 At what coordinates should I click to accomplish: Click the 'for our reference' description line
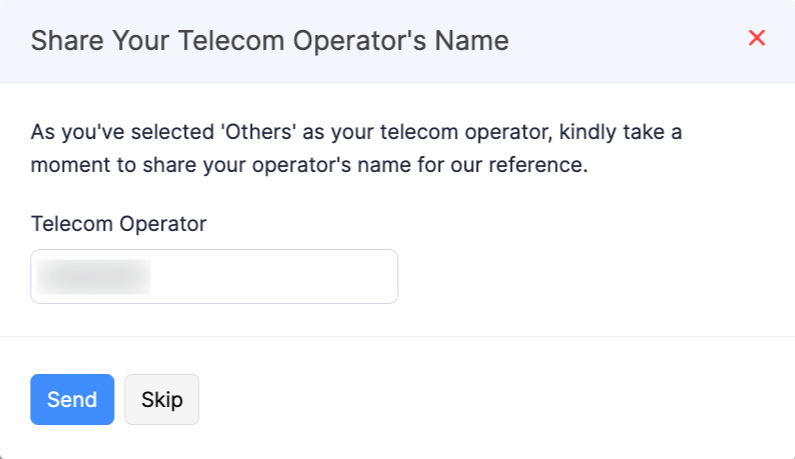click(x=309, y=164)
